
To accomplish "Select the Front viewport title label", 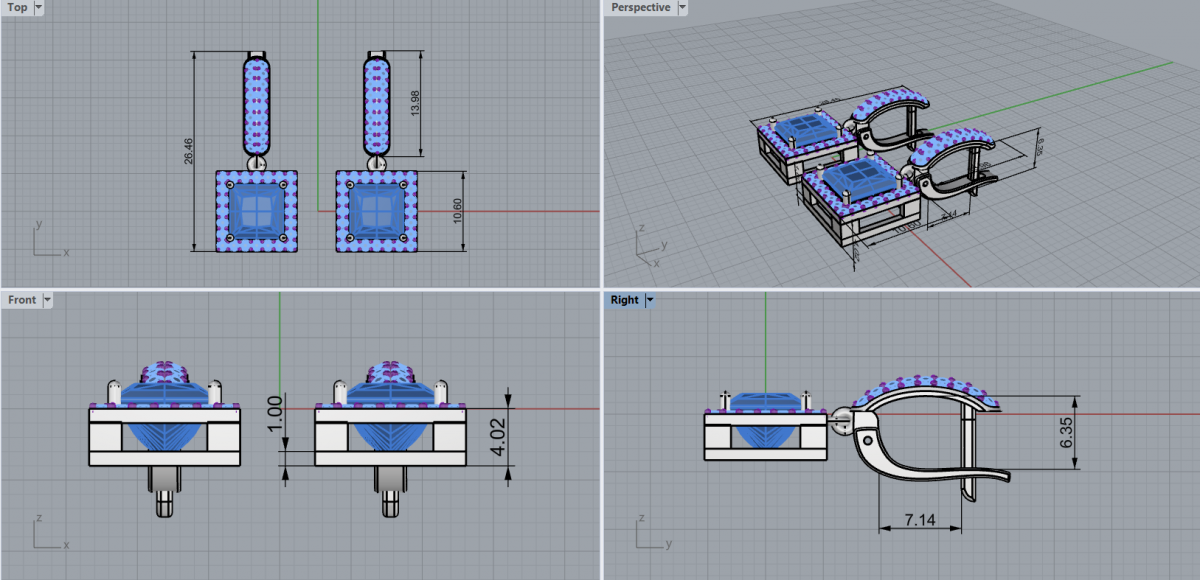I will click(x=21, y=300).
